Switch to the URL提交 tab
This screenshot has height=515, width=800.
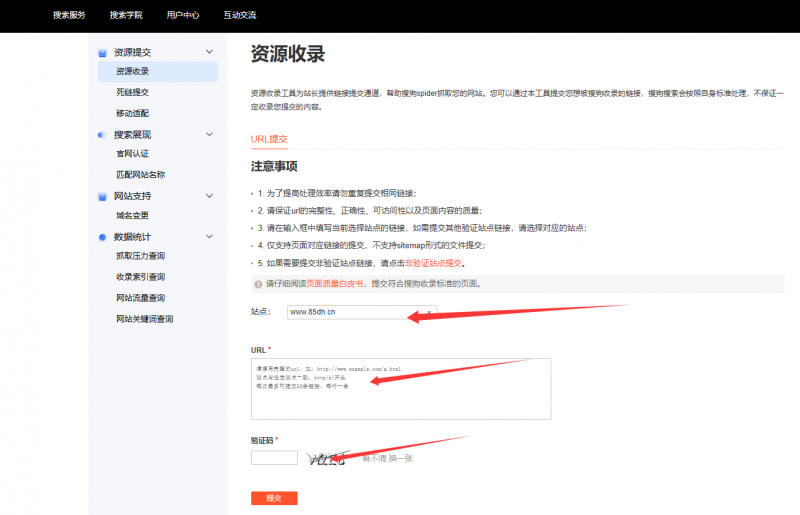(x=269, y=139)
